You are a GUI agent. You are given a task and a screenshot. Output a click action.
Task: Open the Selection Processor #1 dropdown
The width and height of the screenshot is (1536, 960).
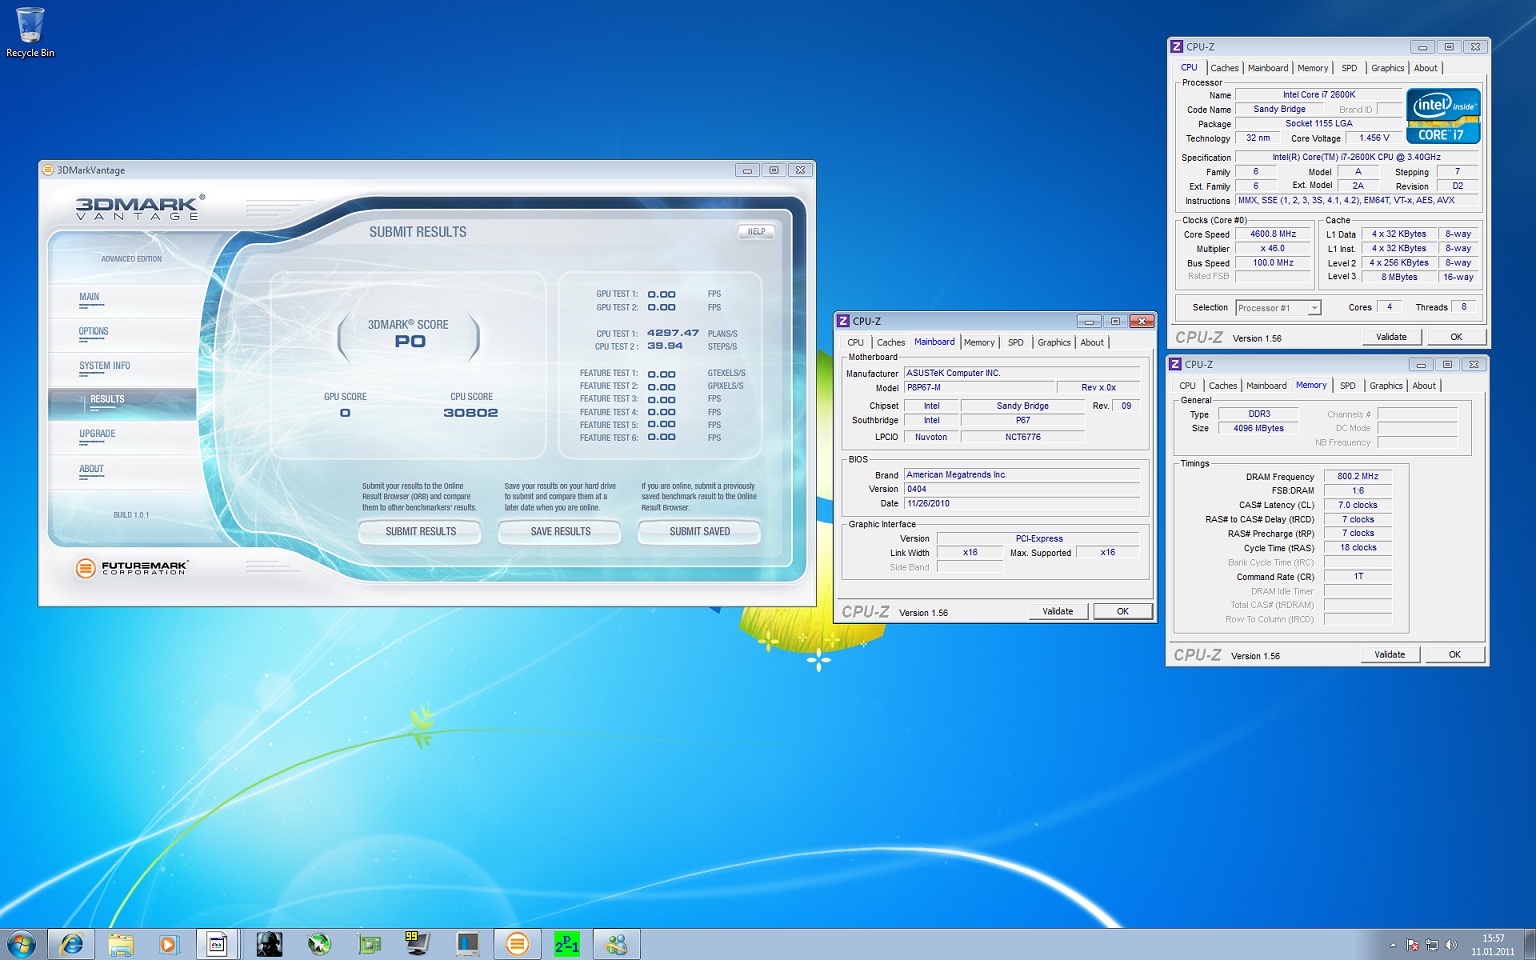click(1278, 308)
